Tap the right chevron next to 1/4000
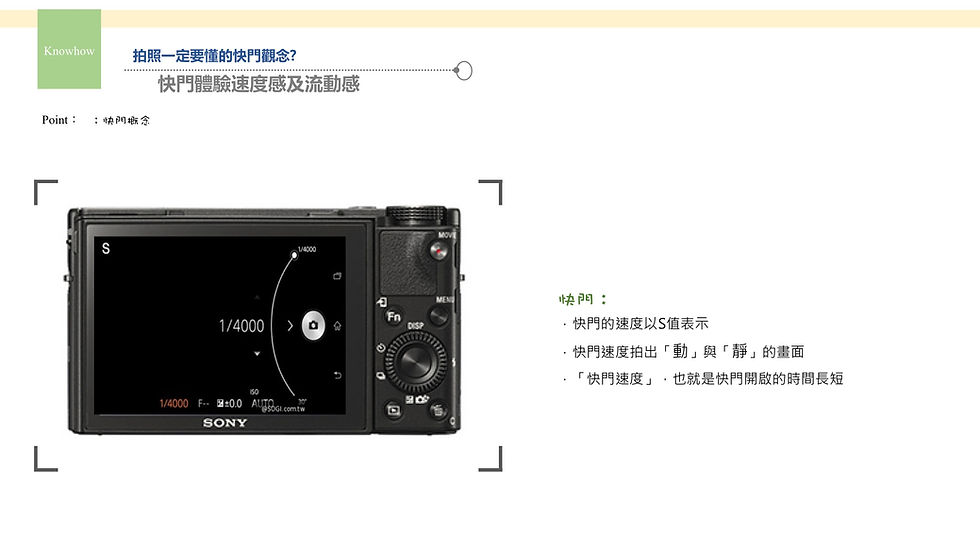Screen dimensions: 980x551 pyautogui.click(x=290, y=325)
